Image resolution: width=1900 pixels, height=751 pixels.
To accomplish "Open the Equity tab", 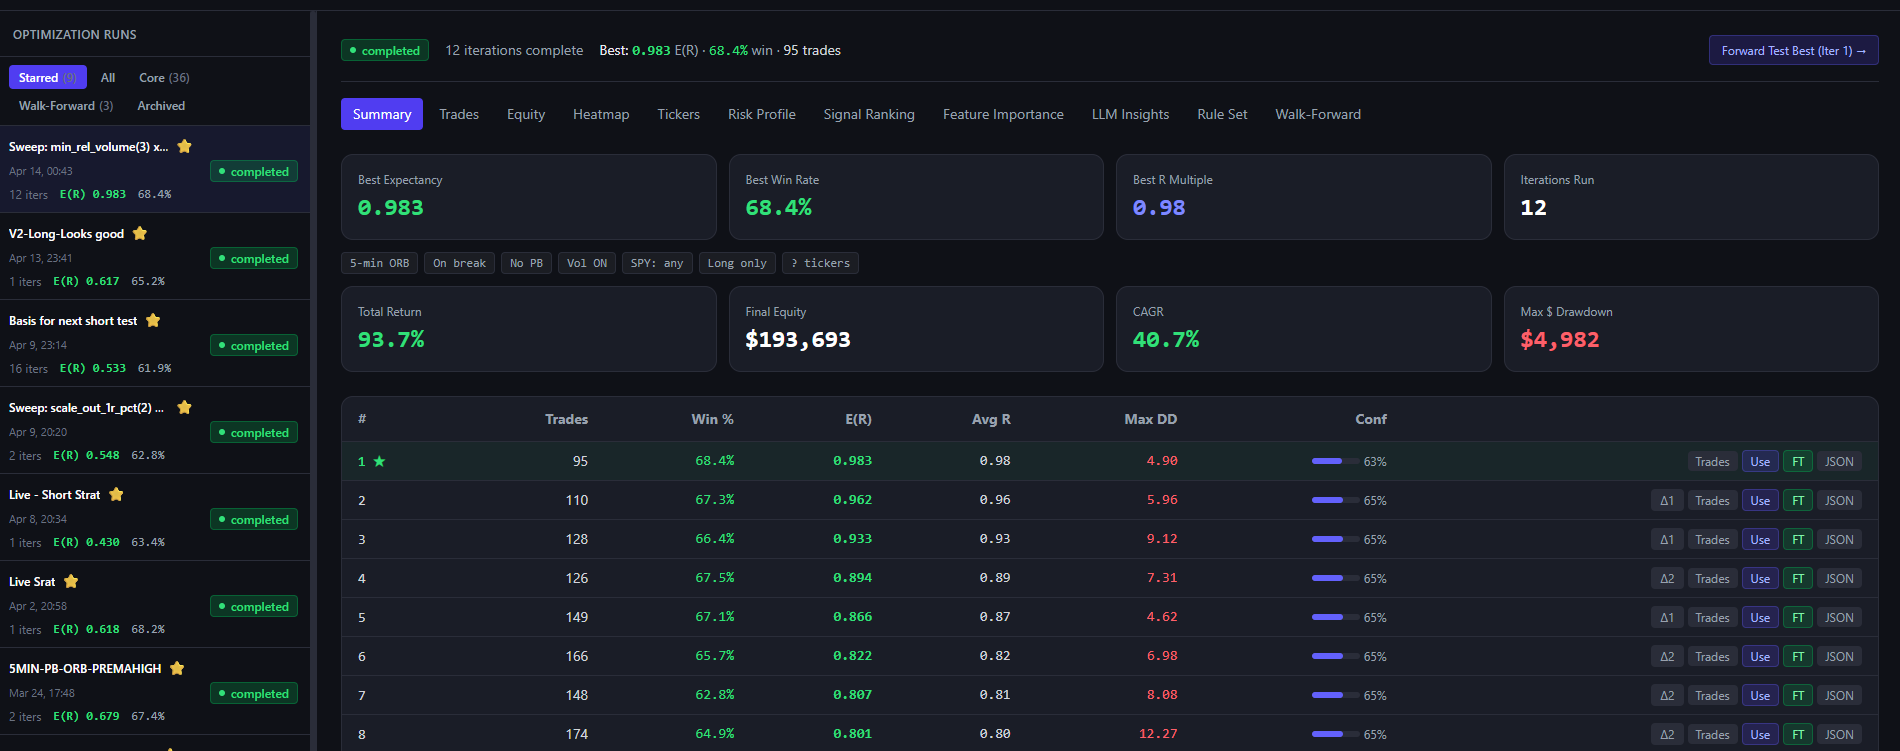I will (x=526, y=114).
